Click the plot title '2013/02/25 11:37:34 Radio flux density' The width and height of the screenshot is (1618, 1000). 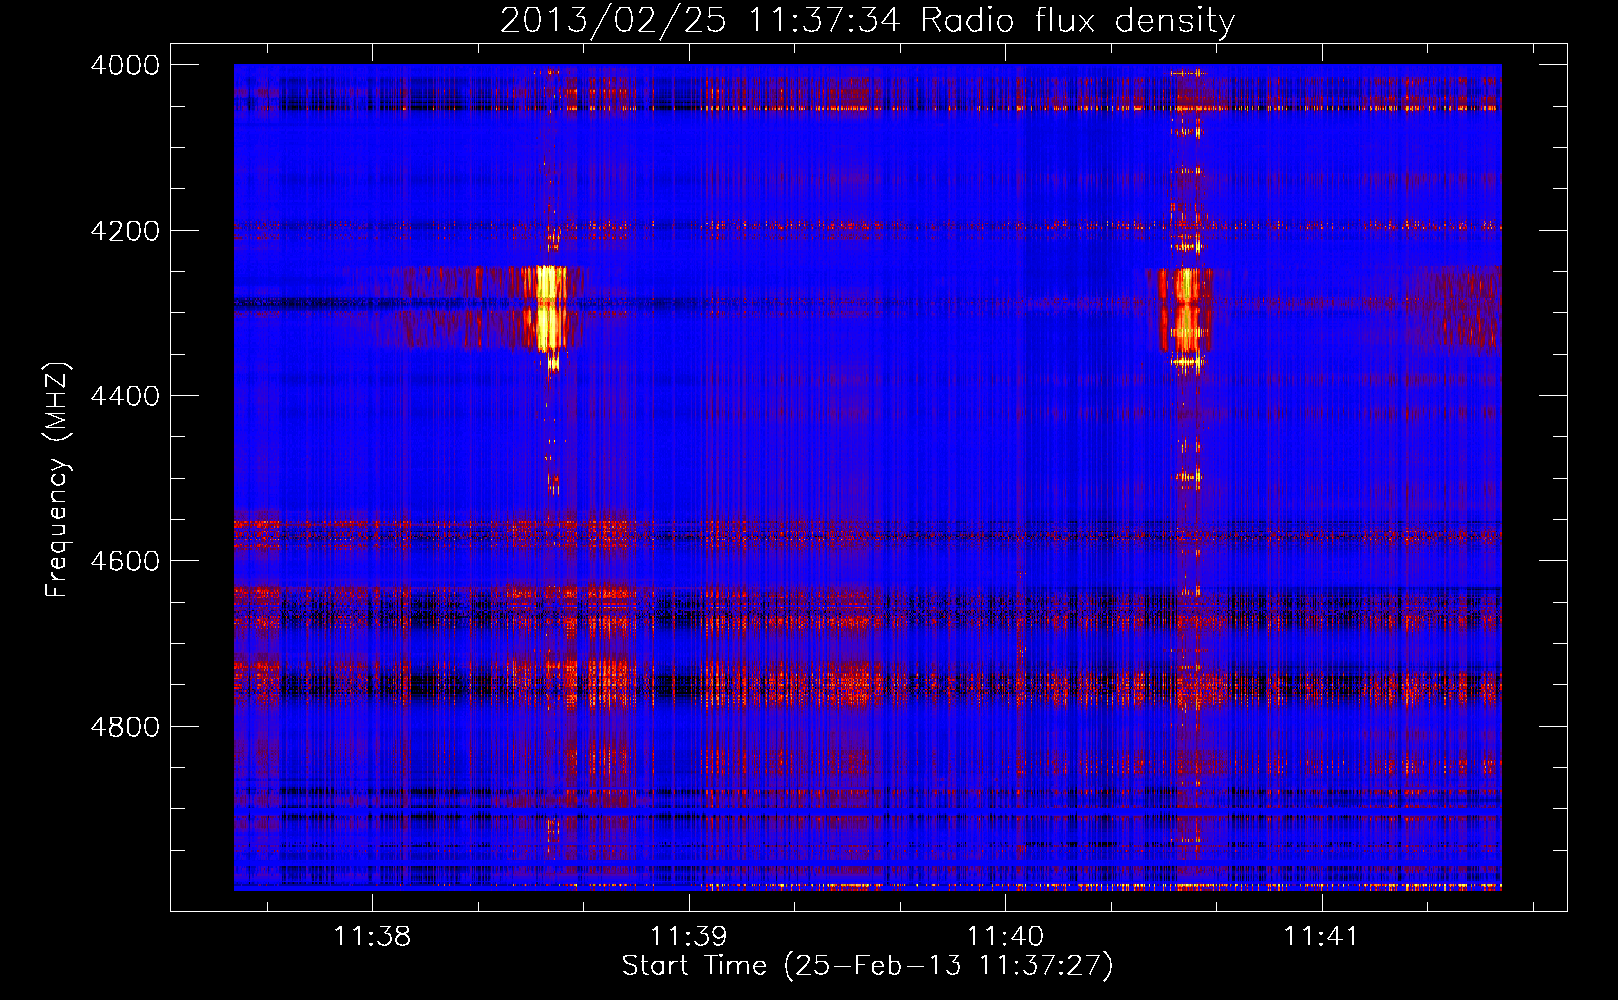point(867,20)
